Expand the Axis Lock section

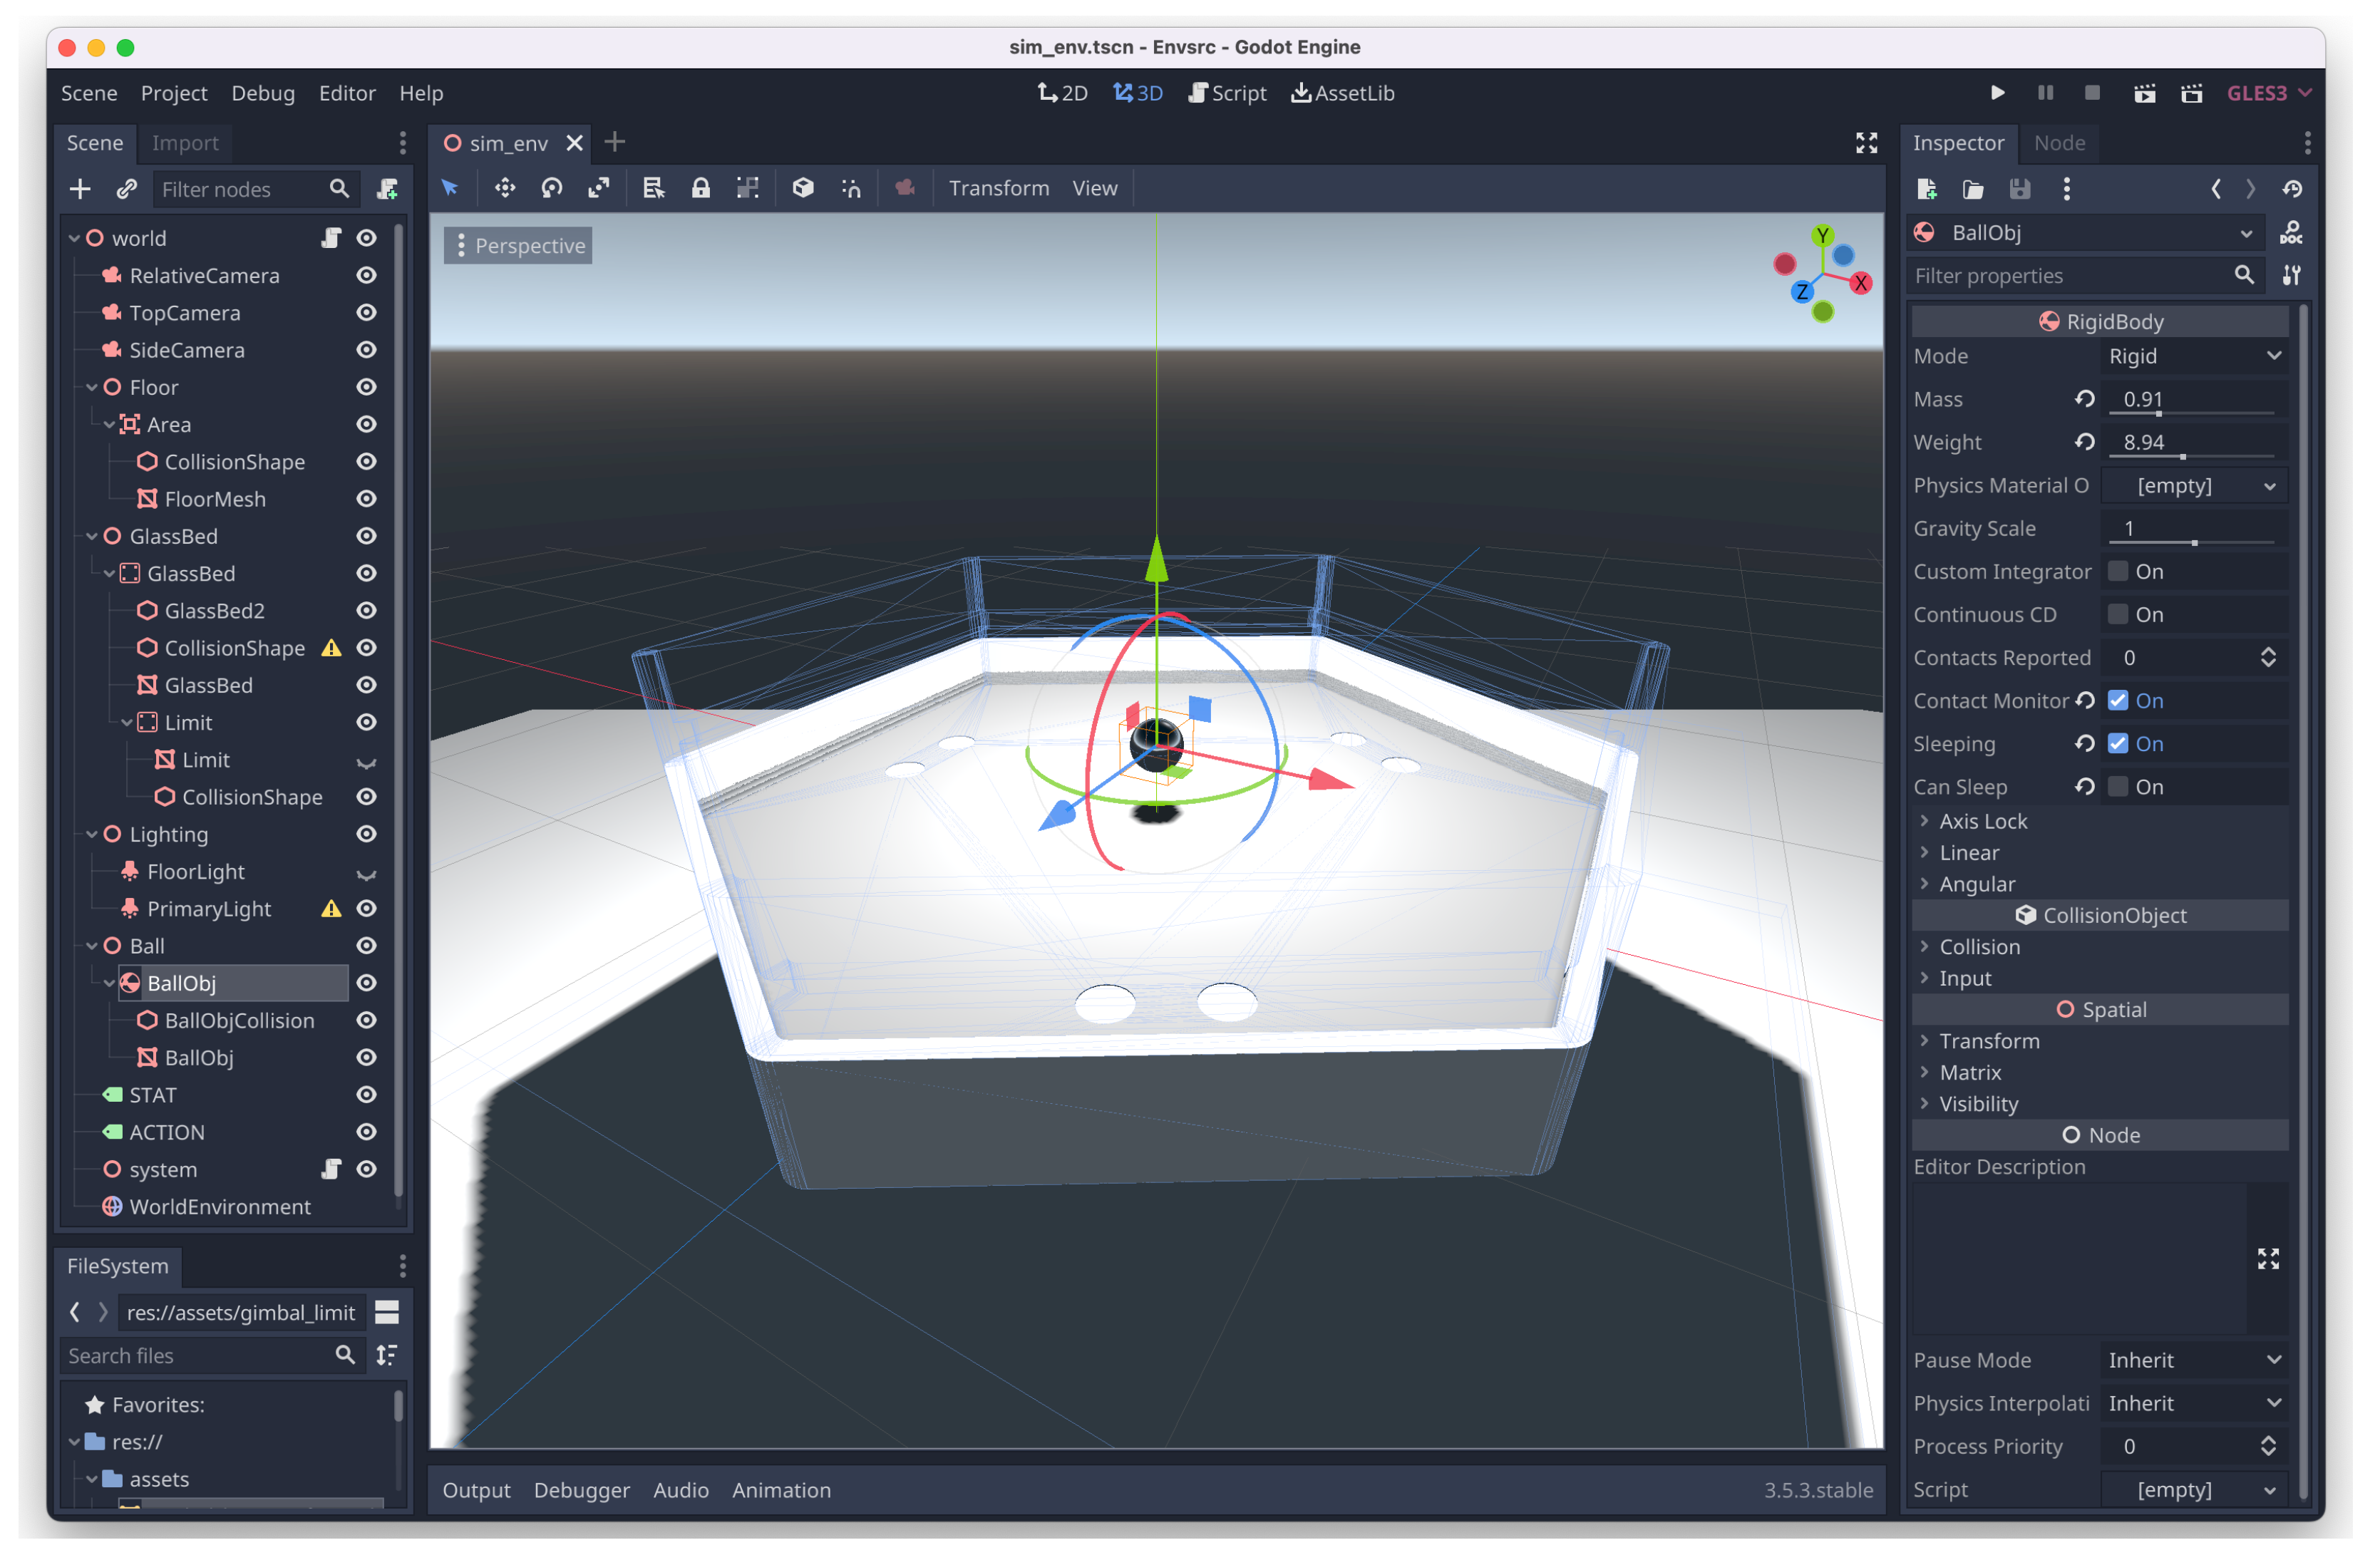coord(1982,822)
